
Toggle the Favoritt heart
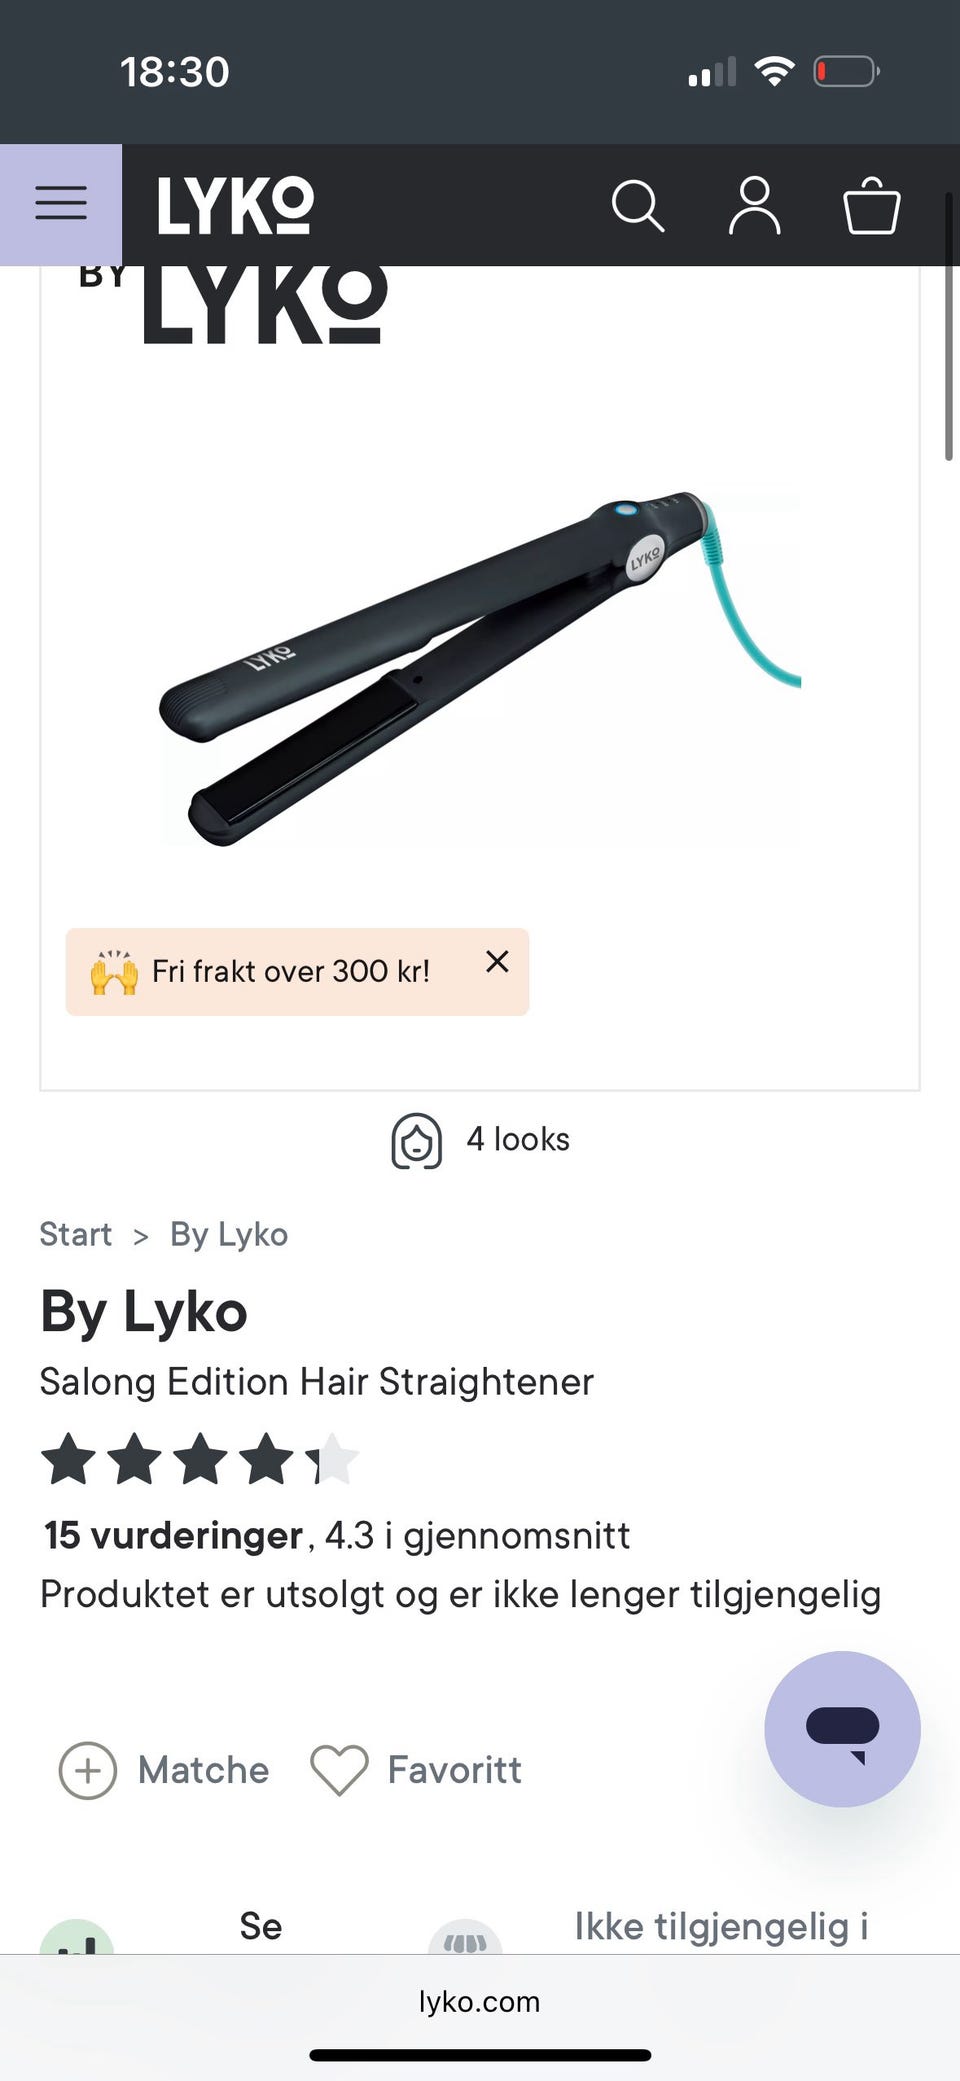tap(340, 1770)
